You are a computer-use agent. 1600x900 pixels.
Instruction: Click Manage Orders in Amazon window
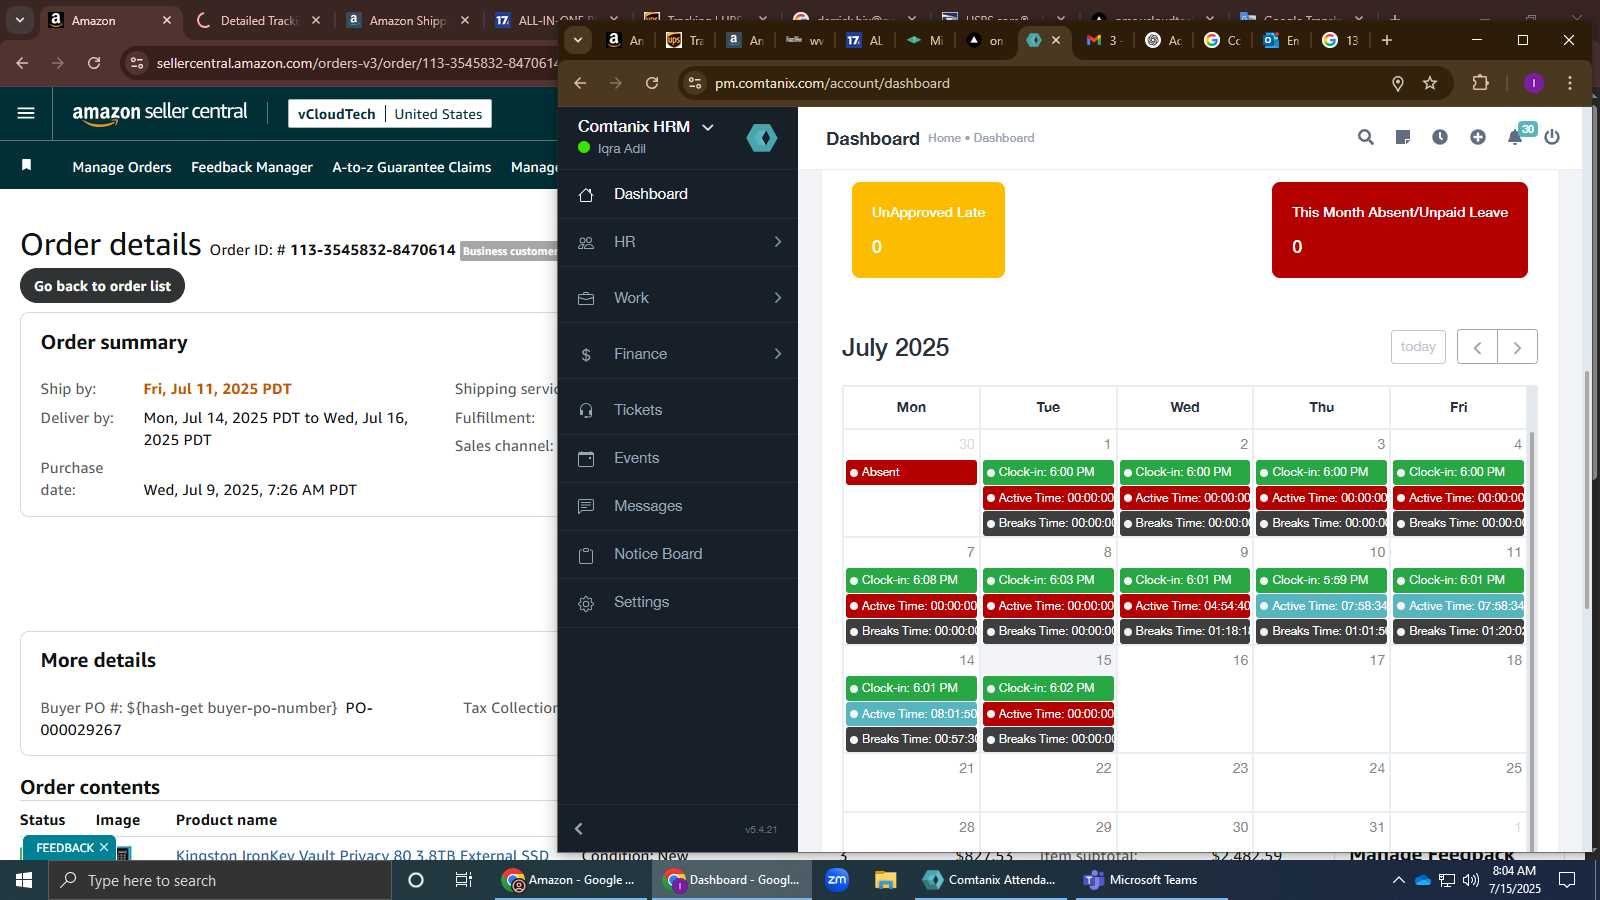click(122, 167)
